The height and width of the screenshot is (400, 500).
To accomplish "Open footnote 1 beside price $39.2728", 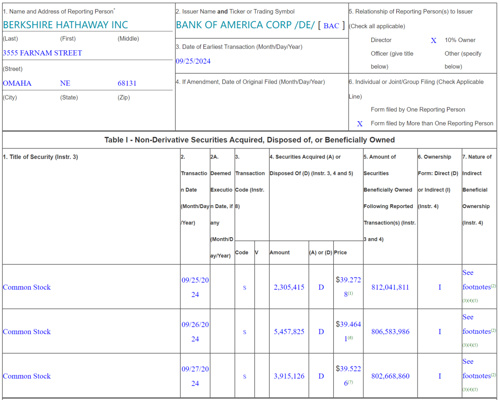I will (351, 294).
